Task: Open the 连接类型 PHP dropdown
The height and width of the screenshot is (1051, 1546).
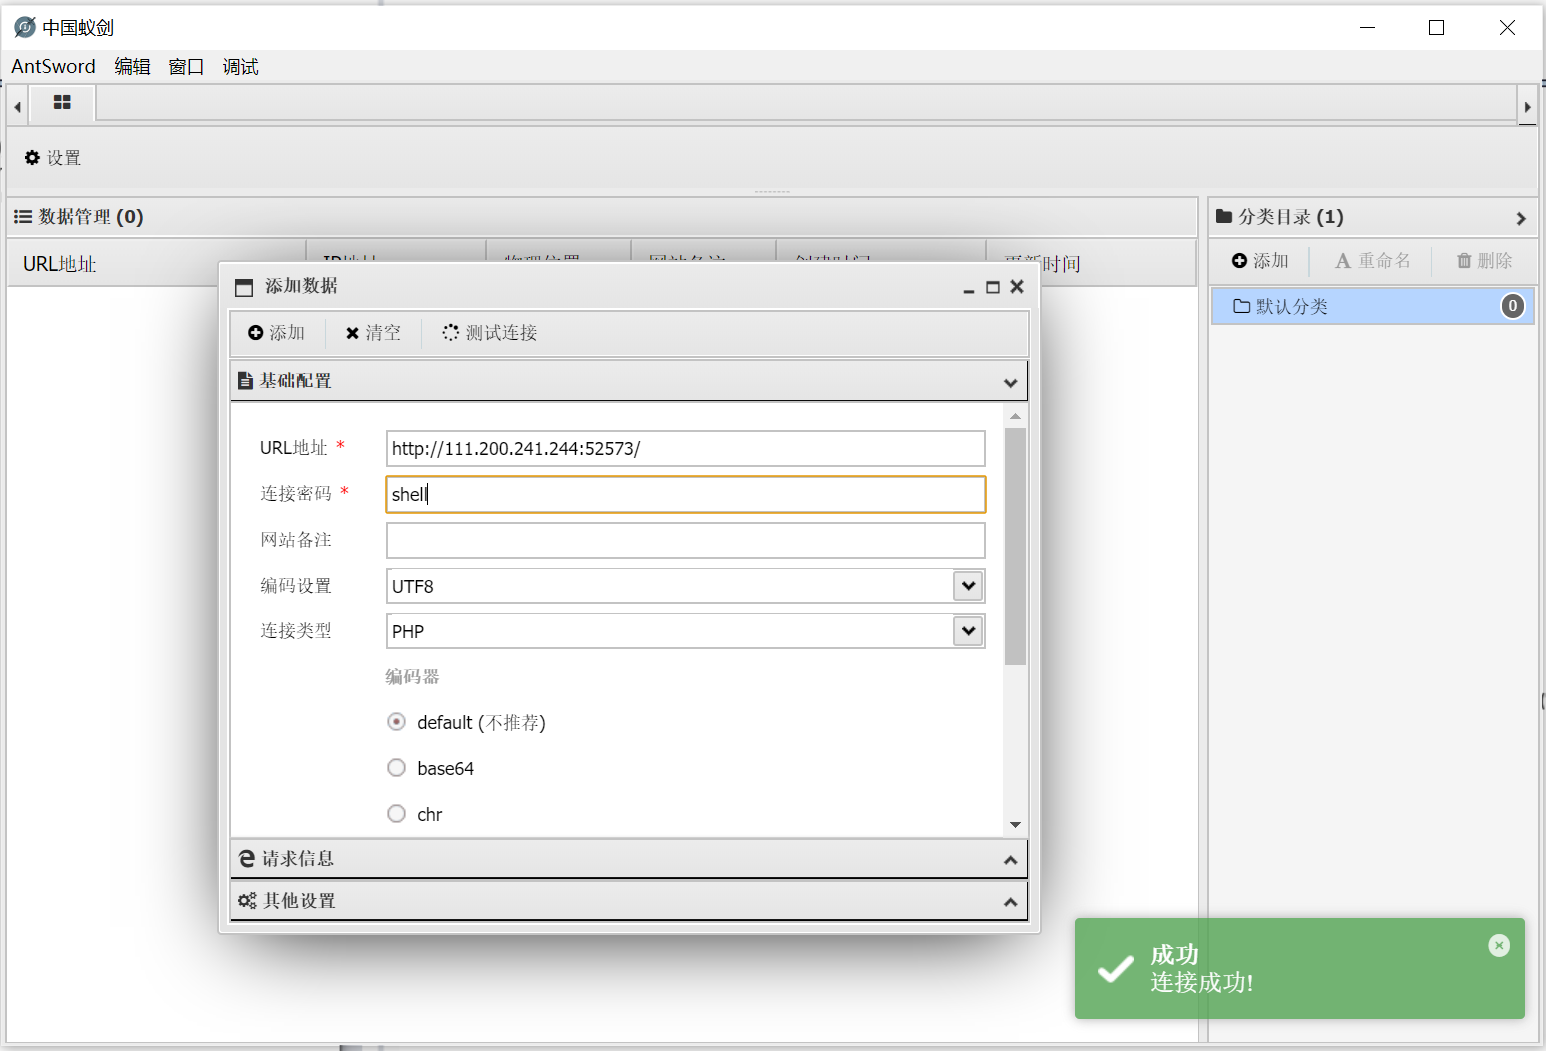Action: tap(966, 630)
